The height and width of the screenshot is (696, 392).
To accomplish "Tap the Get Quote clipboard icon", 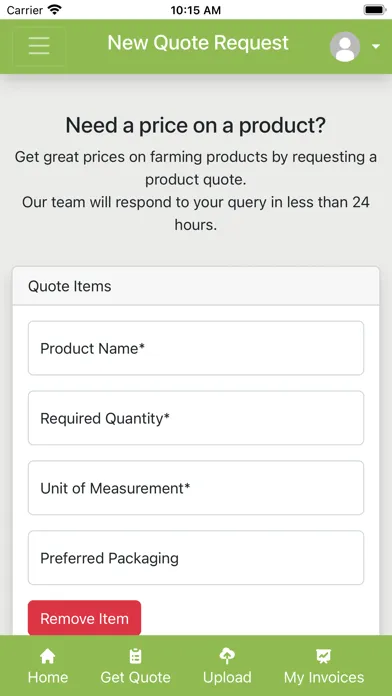I will 135,656.
